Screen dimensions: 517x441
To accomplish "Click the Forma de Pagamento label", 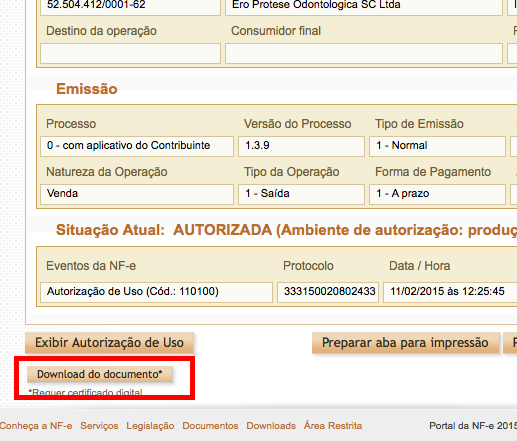I will coord(433,172).
